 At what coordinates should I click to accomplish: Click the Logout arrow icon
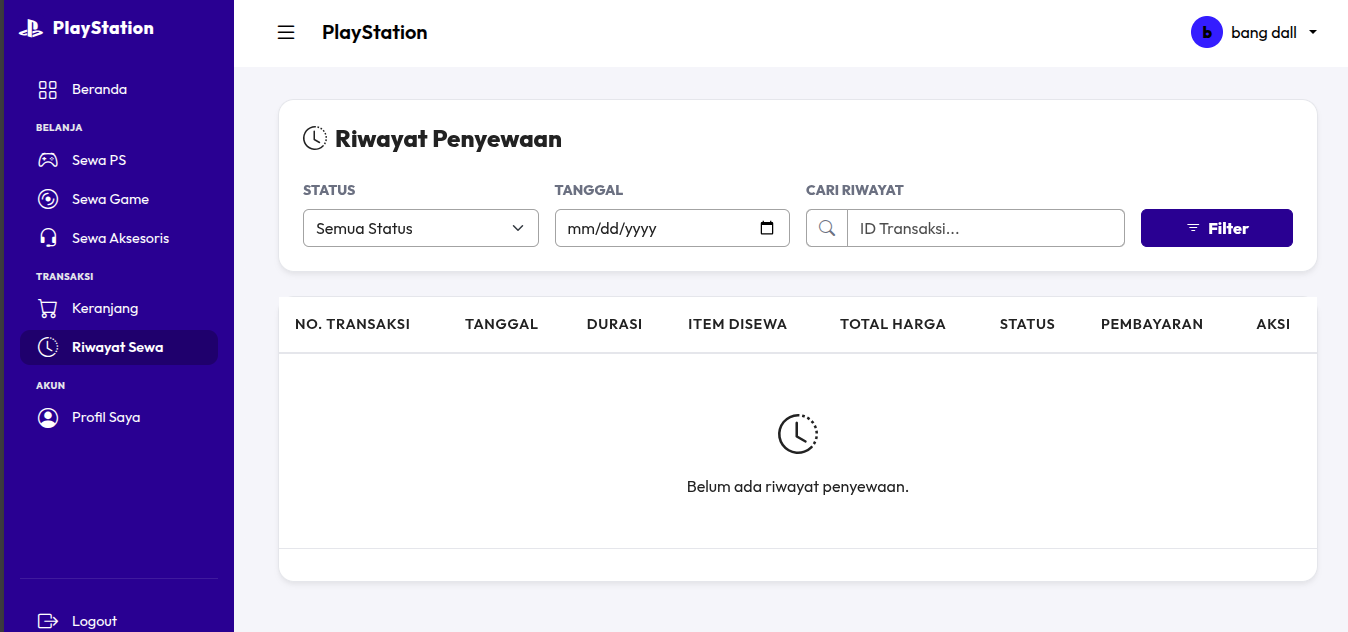point(48,621)
